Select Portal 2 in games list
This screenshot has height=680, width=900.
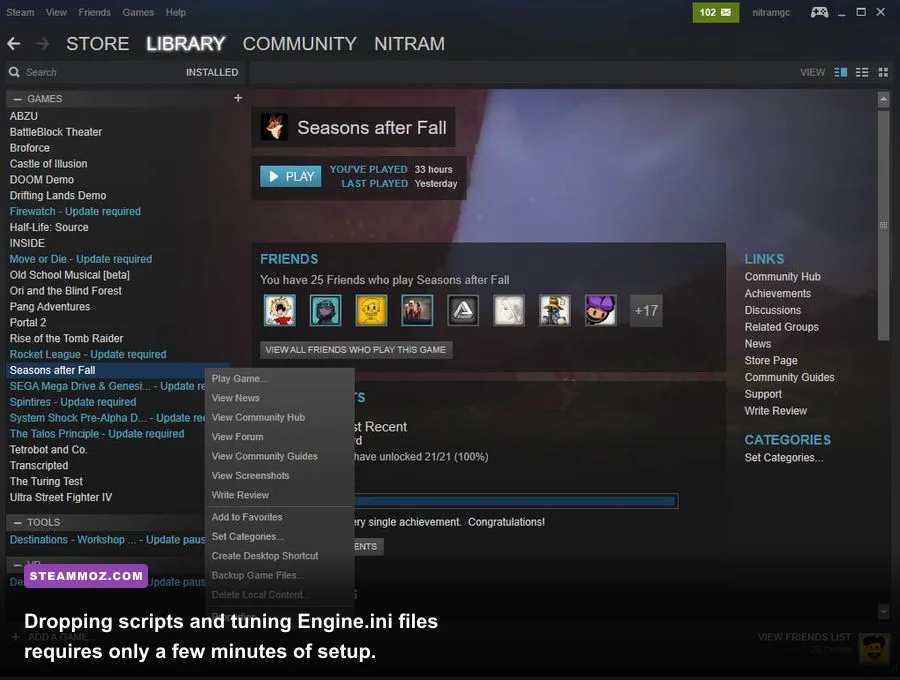pyautogui.click(x=28, y=322)
